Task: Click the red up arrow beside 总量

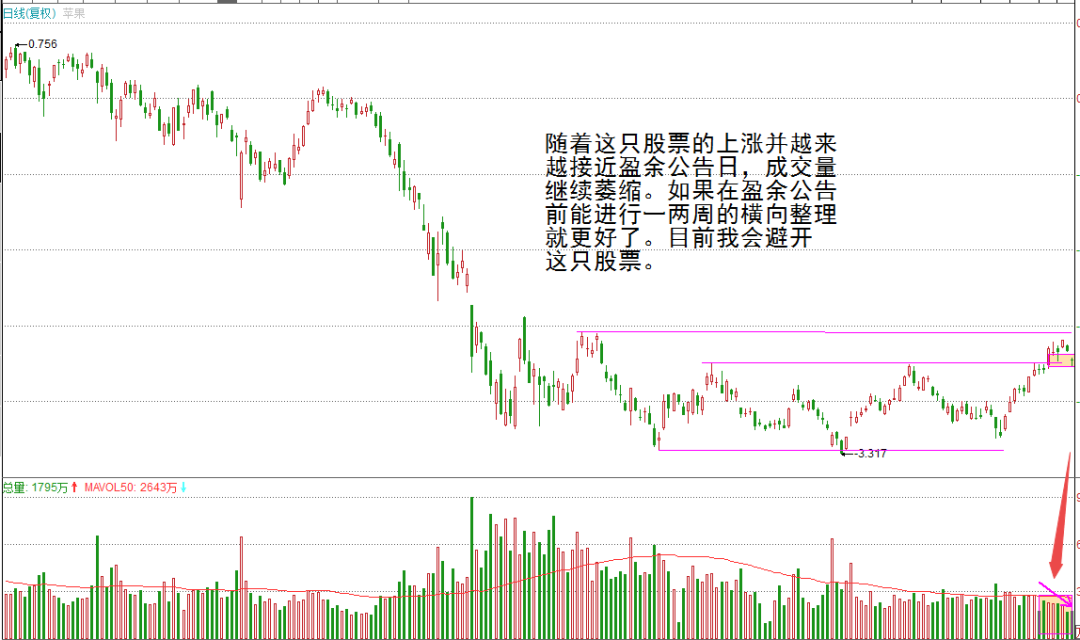Action: tap(75, 488)
